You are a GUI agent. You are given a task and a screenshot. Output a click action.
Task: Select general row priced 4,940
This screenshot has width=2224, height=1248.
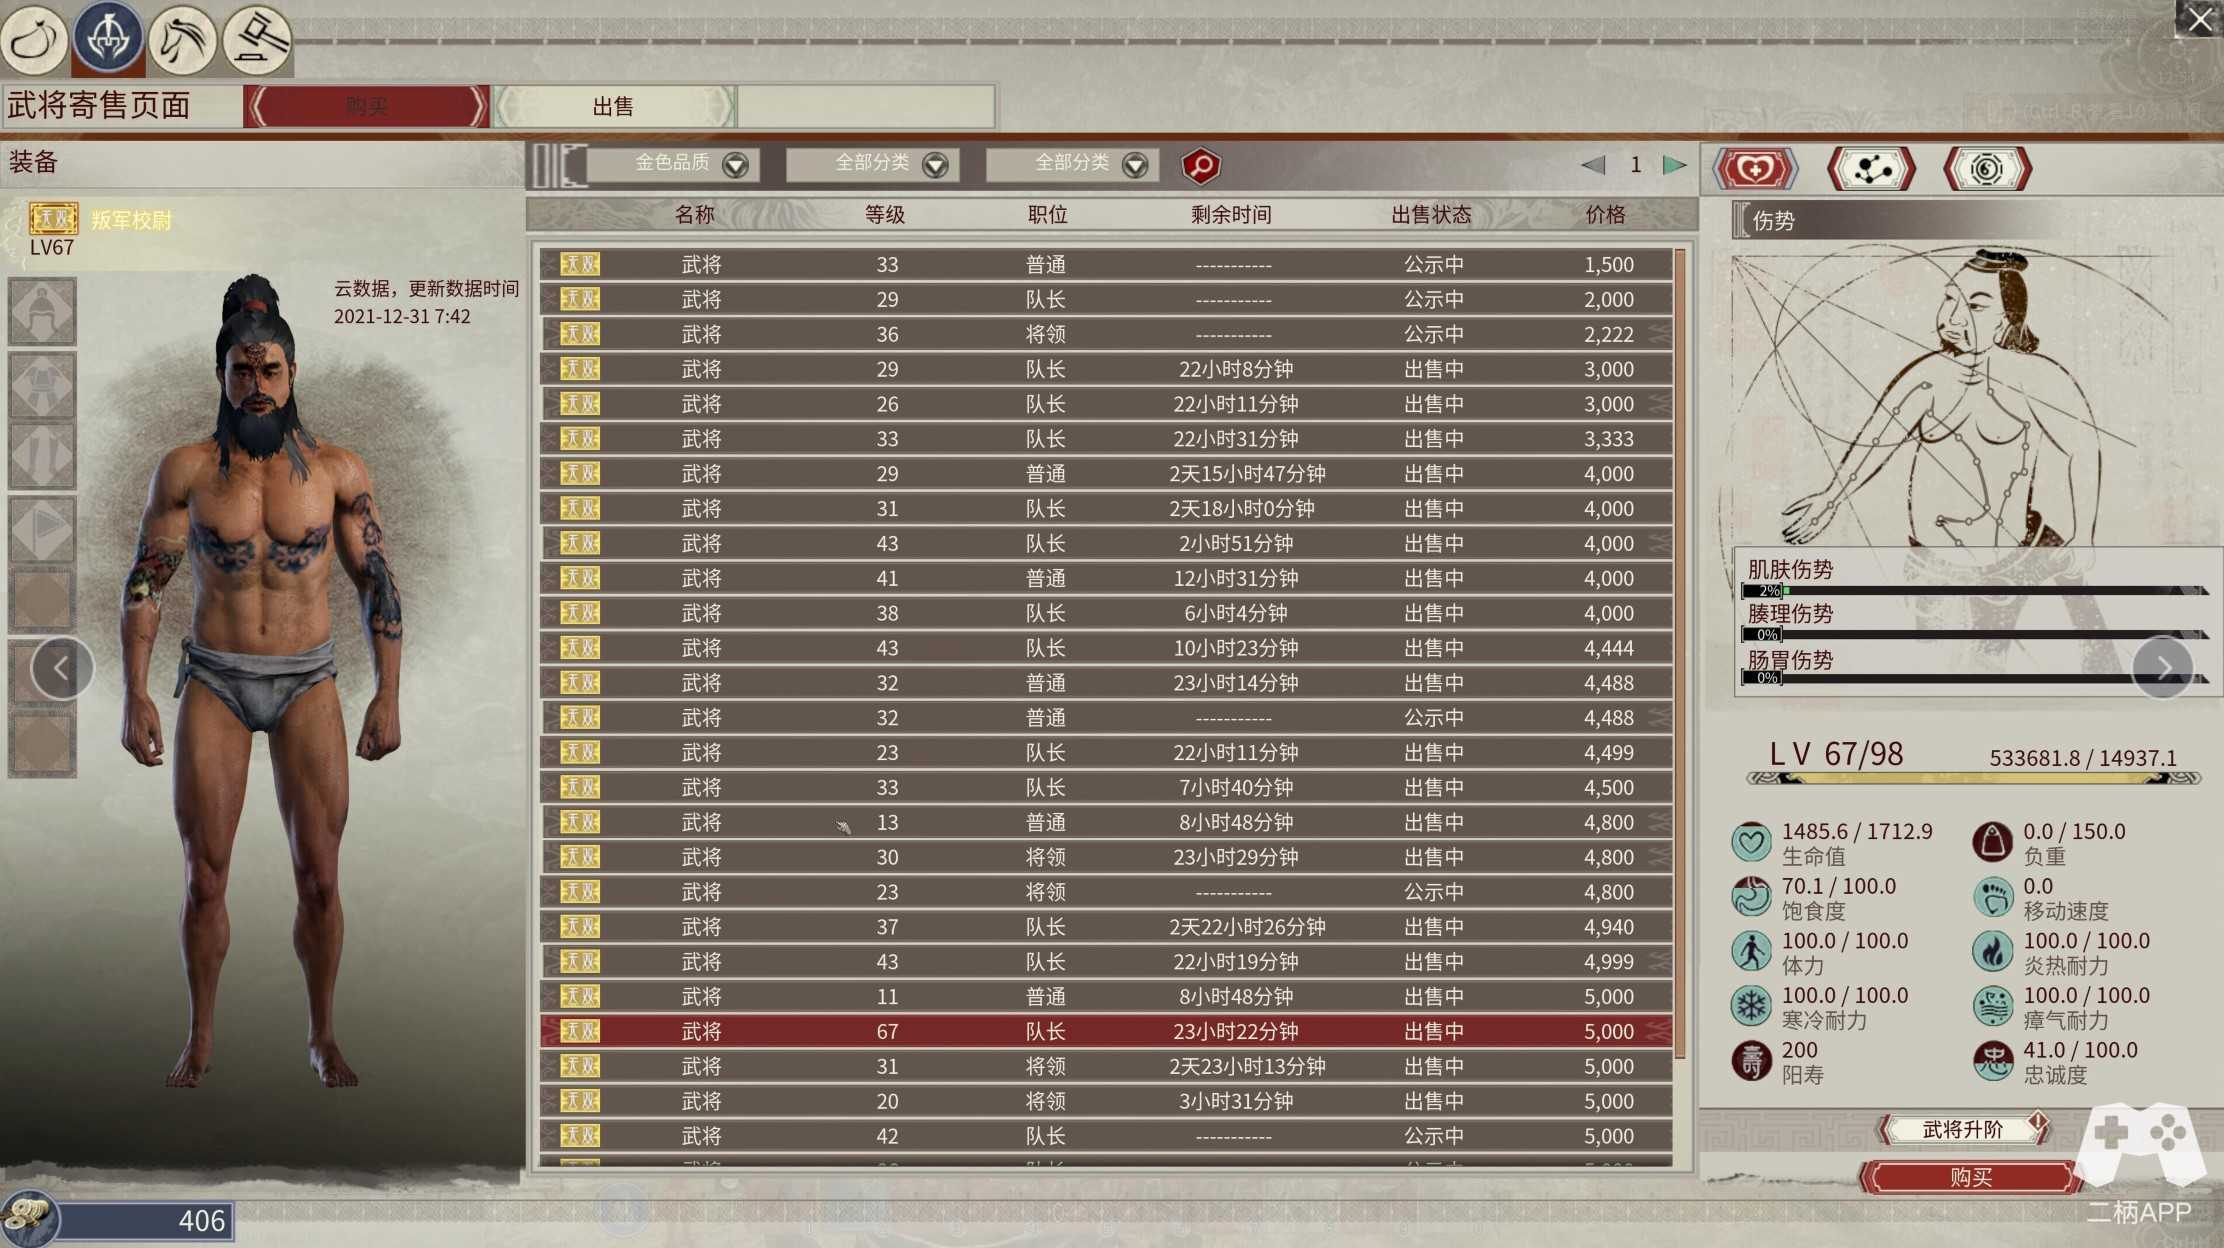[1106, 927]
